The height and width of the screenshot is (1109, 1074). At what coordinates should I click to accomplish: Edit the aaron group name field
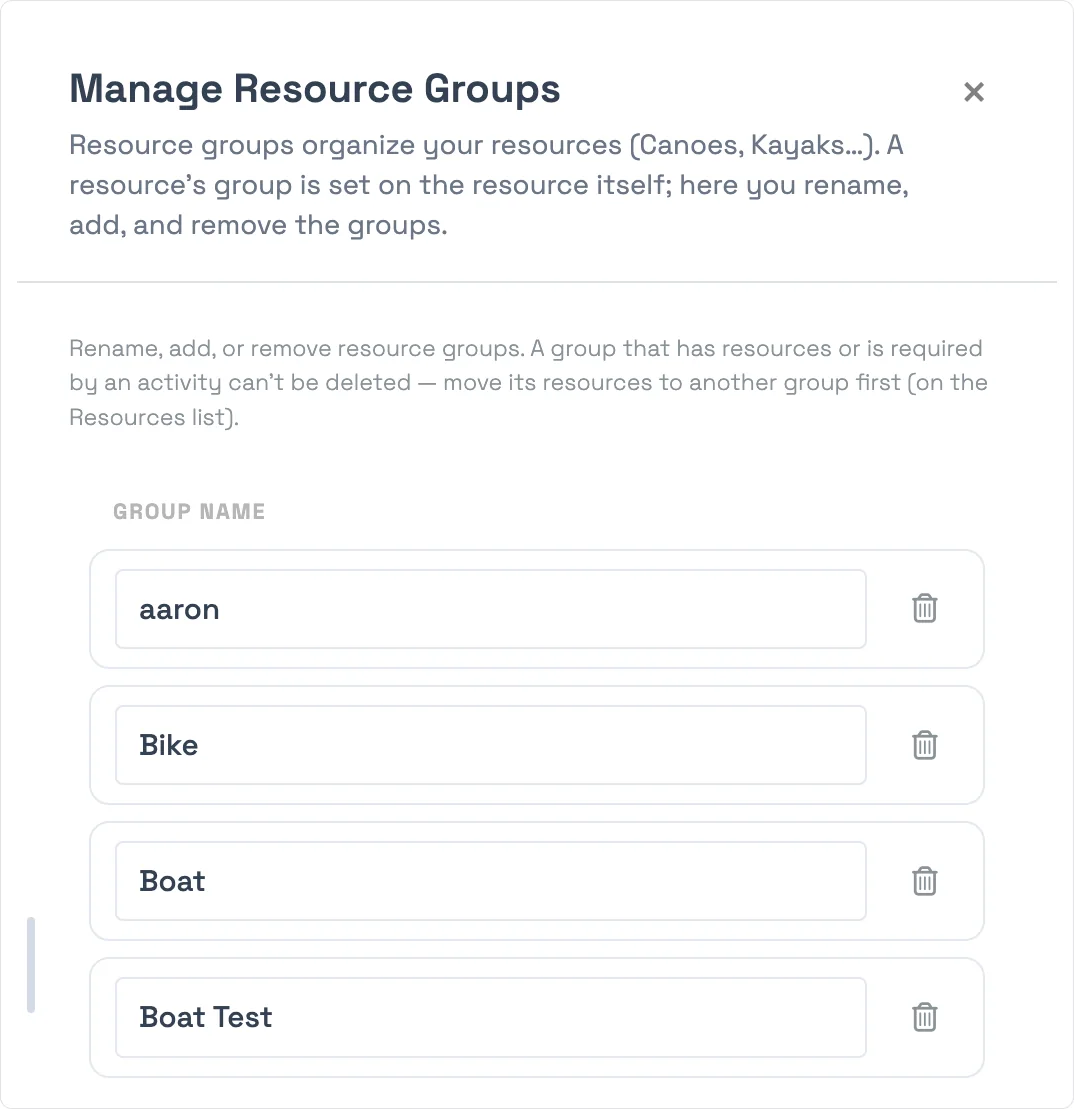coord(491,609)
